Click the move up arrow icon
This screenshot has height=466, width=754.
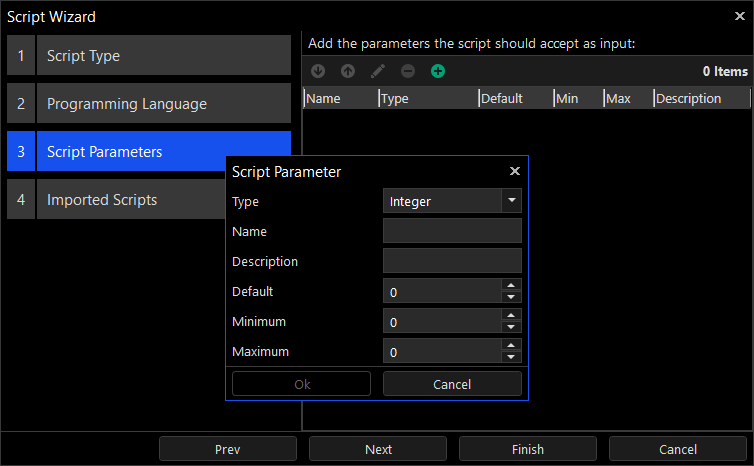(348, 71)
